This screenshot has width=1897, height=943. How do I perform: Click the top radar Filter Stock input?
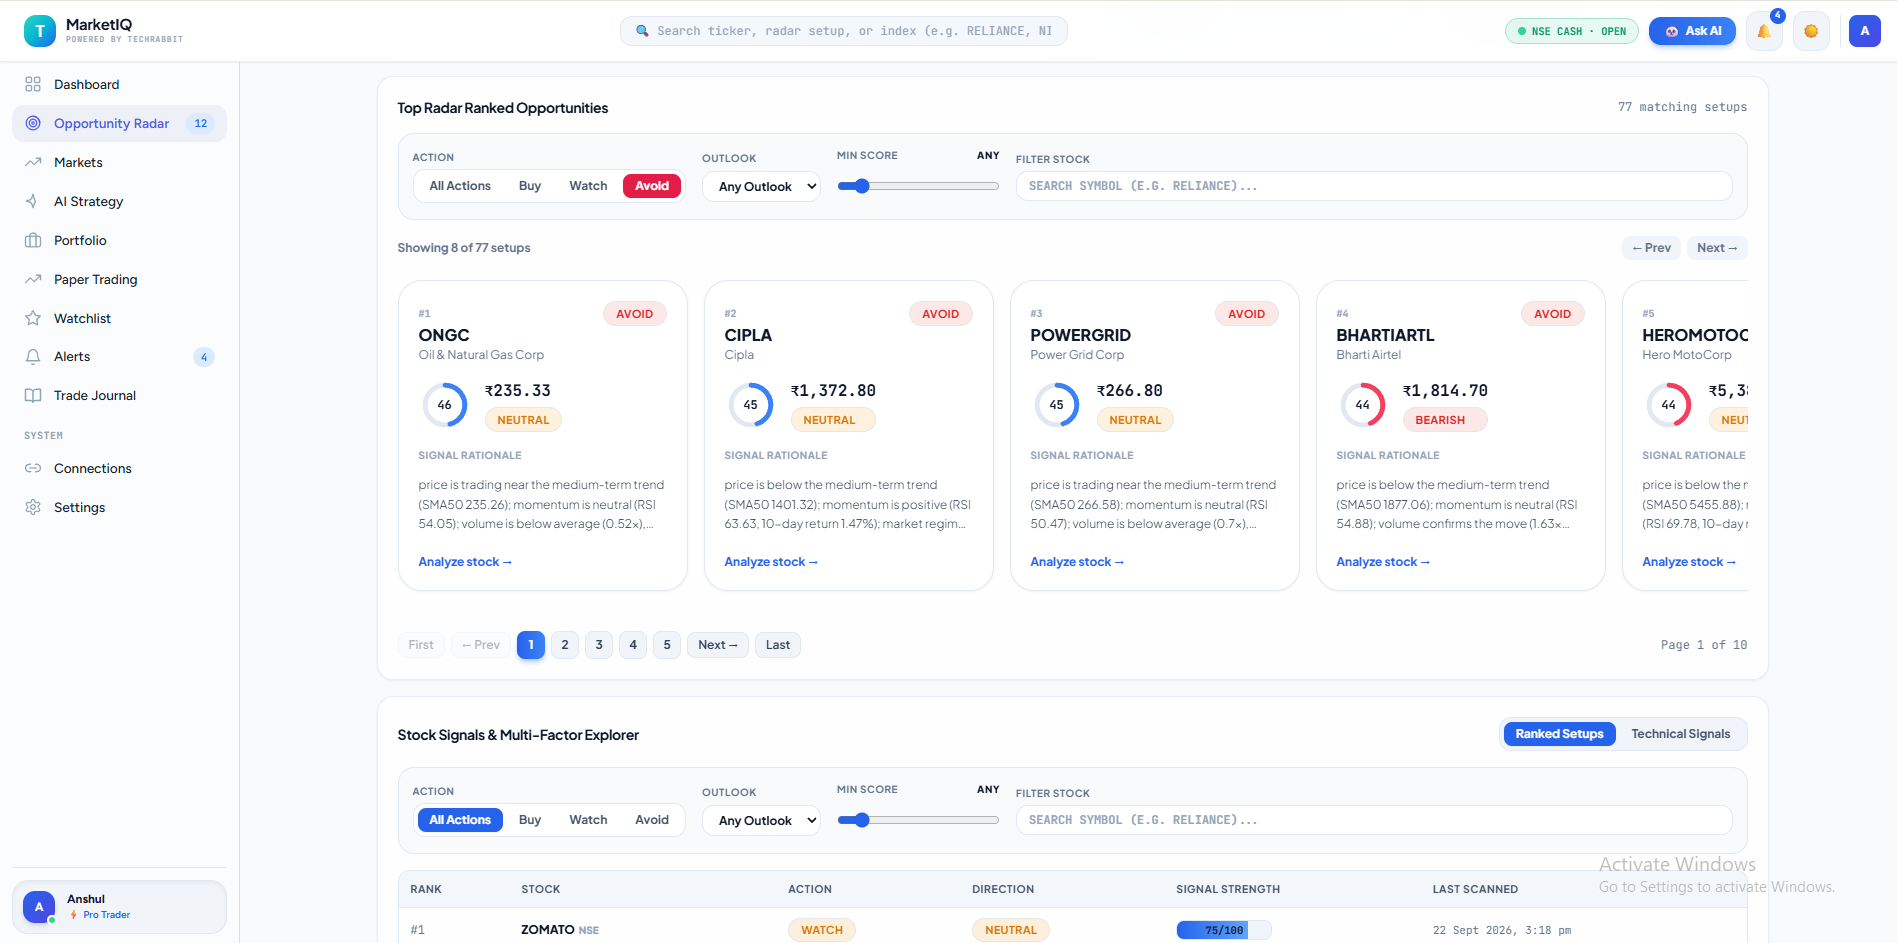coord(1374,186)
